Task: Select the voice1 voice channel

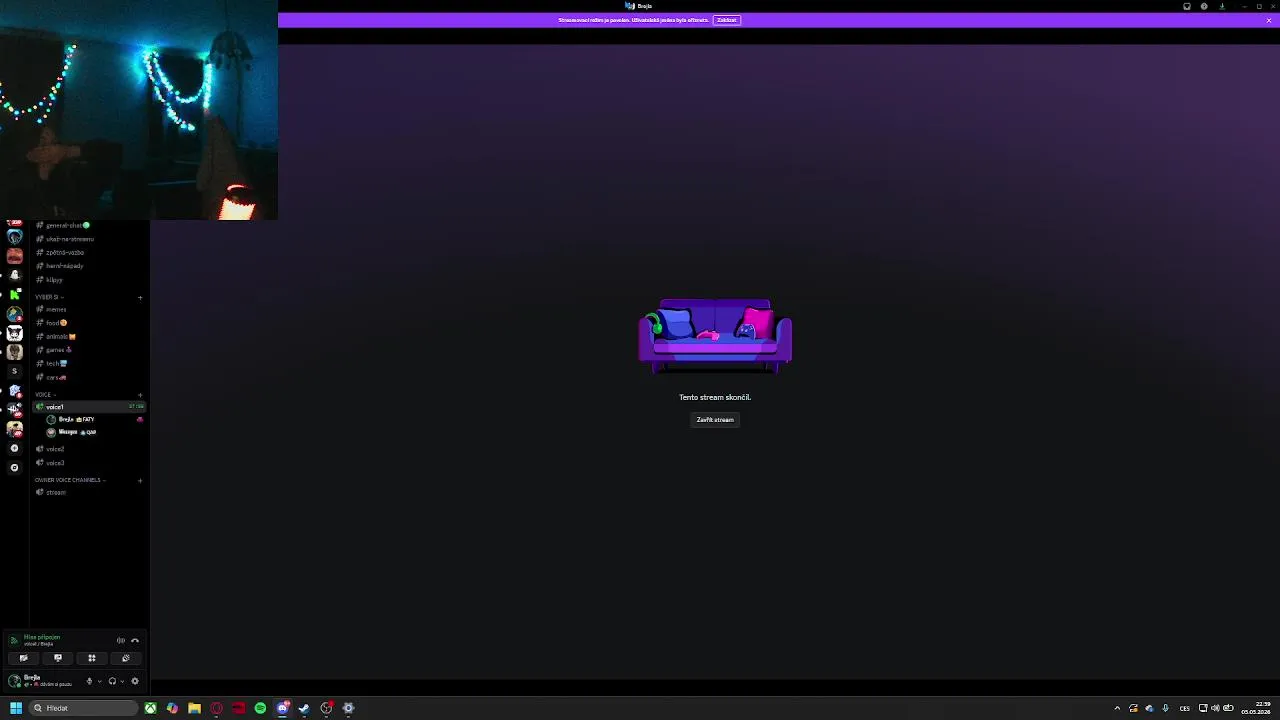Action: point(89,407)
